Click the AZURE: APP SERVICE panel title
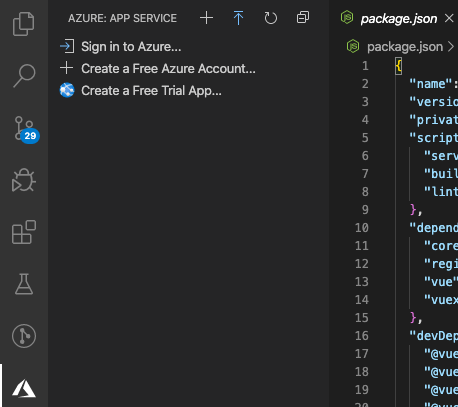 click(122, 18)
